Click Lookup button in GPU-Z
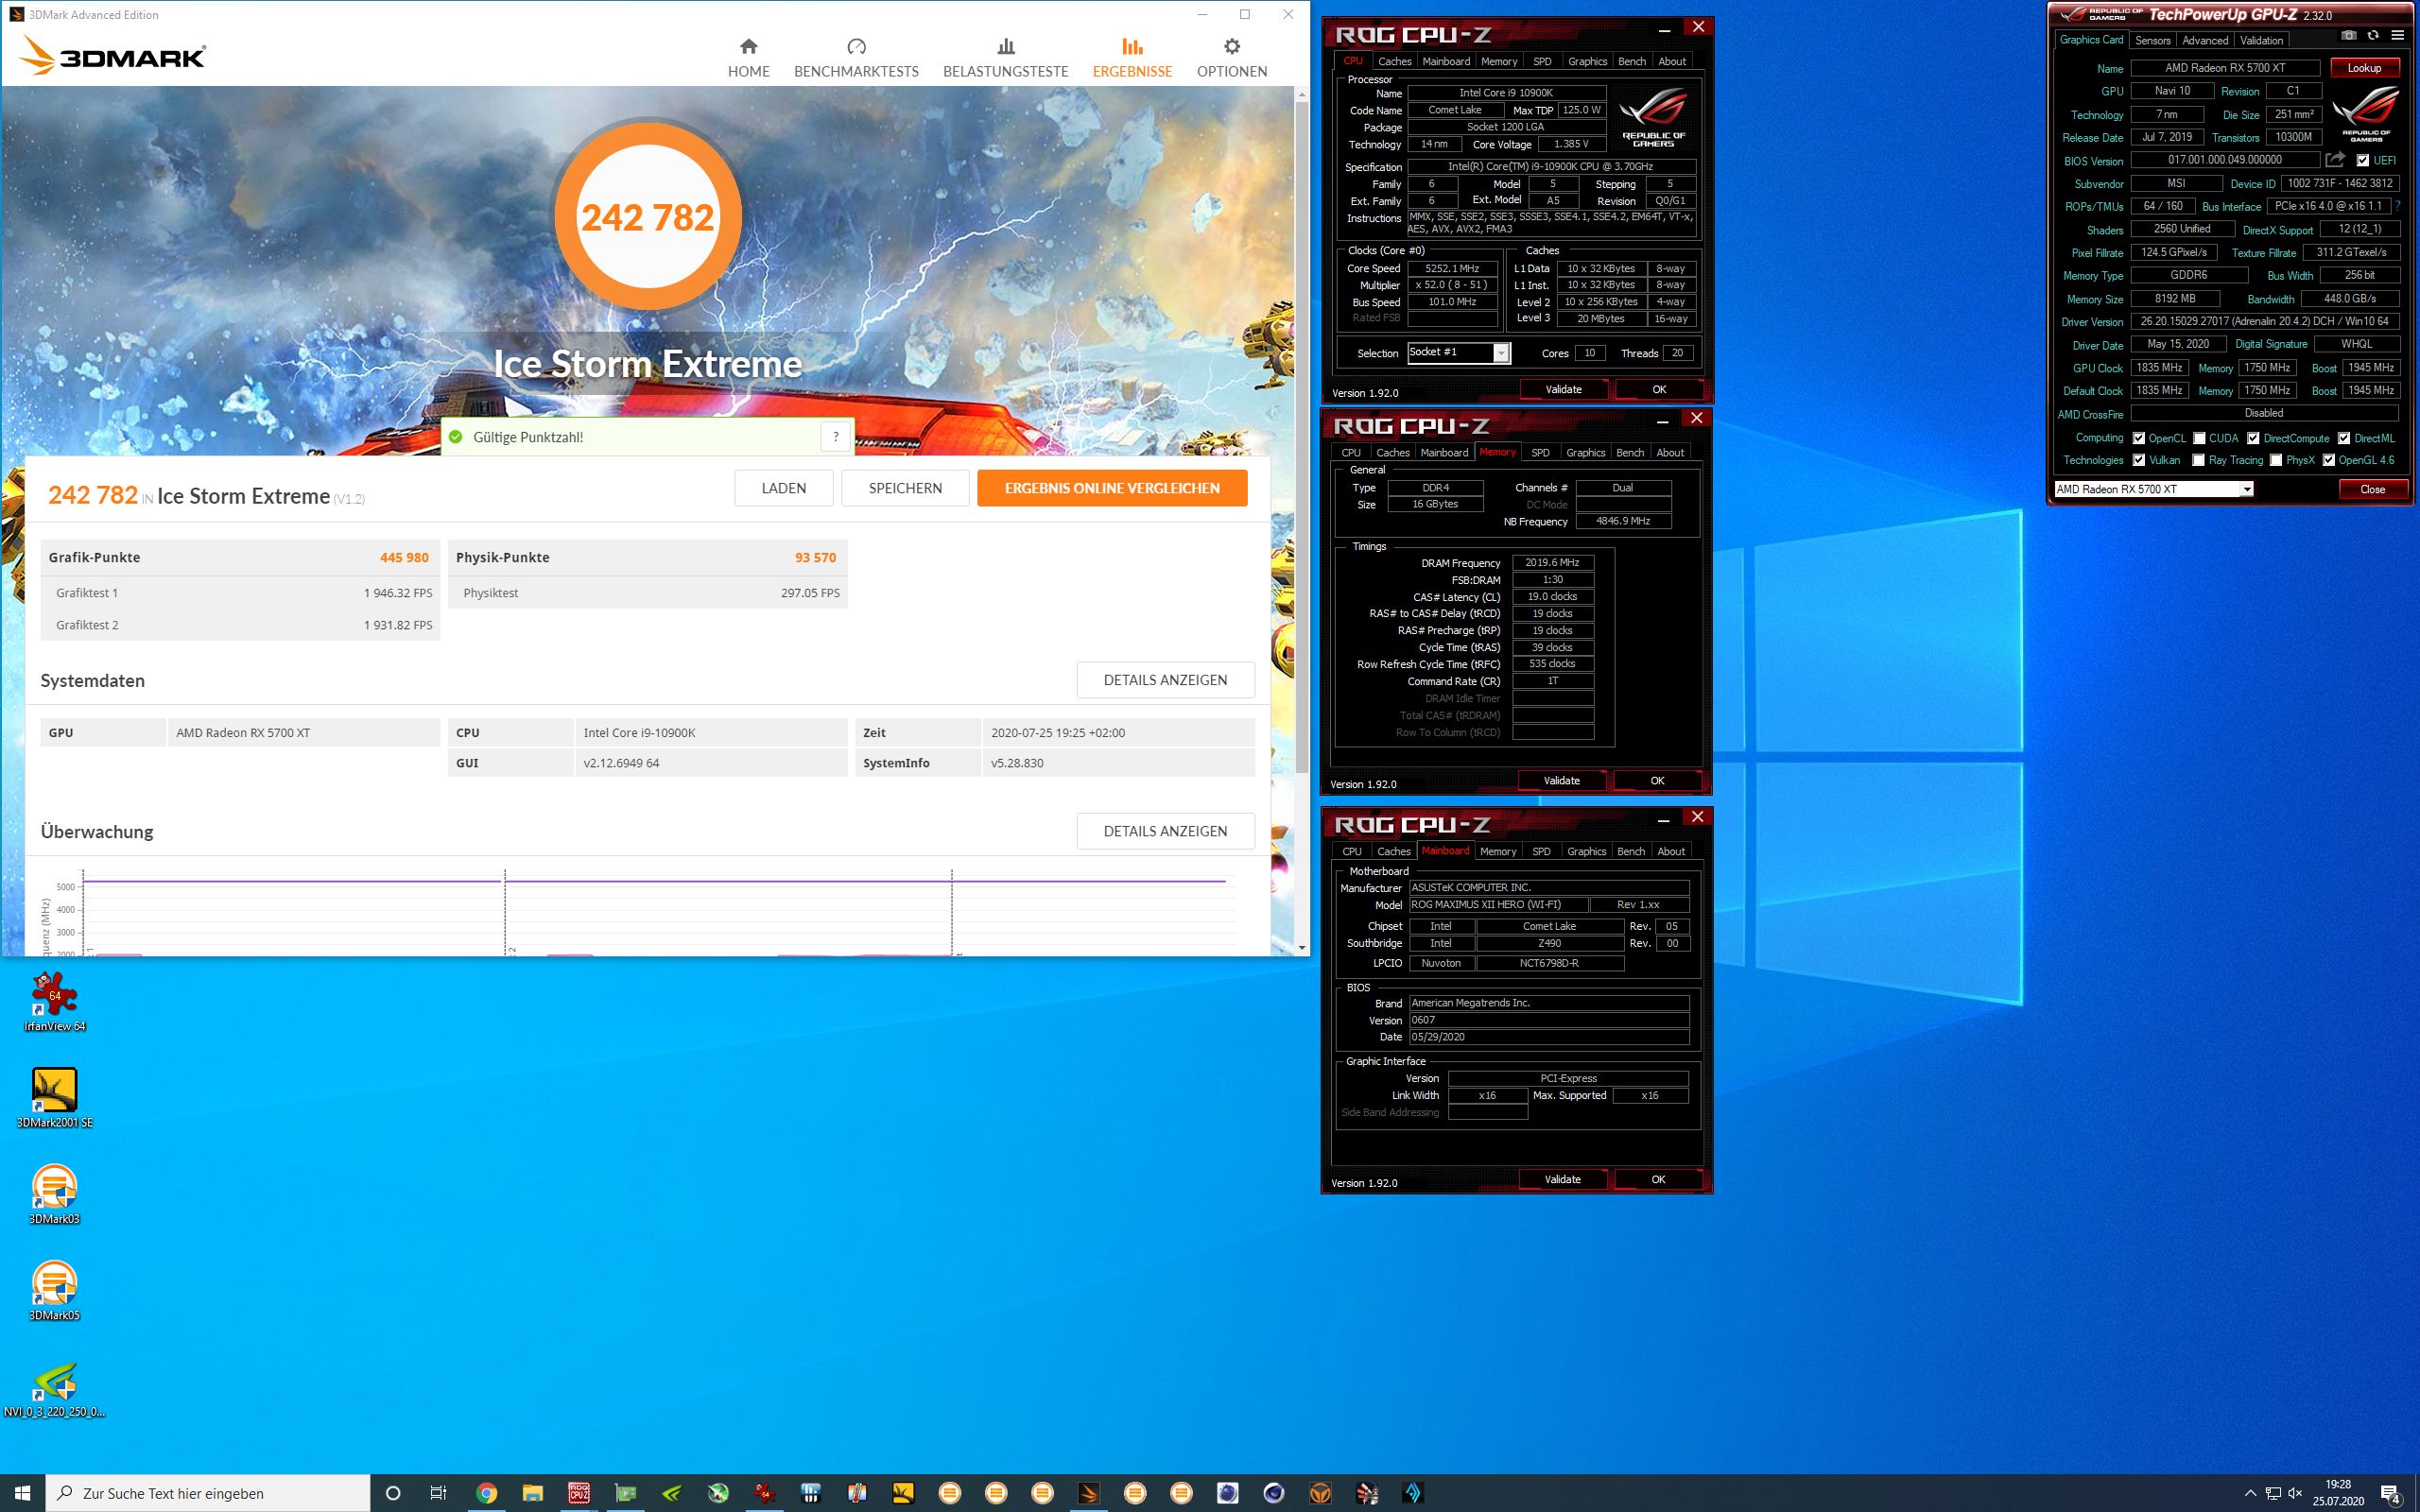2420x1512 pixels. (x=2364, y=68)
